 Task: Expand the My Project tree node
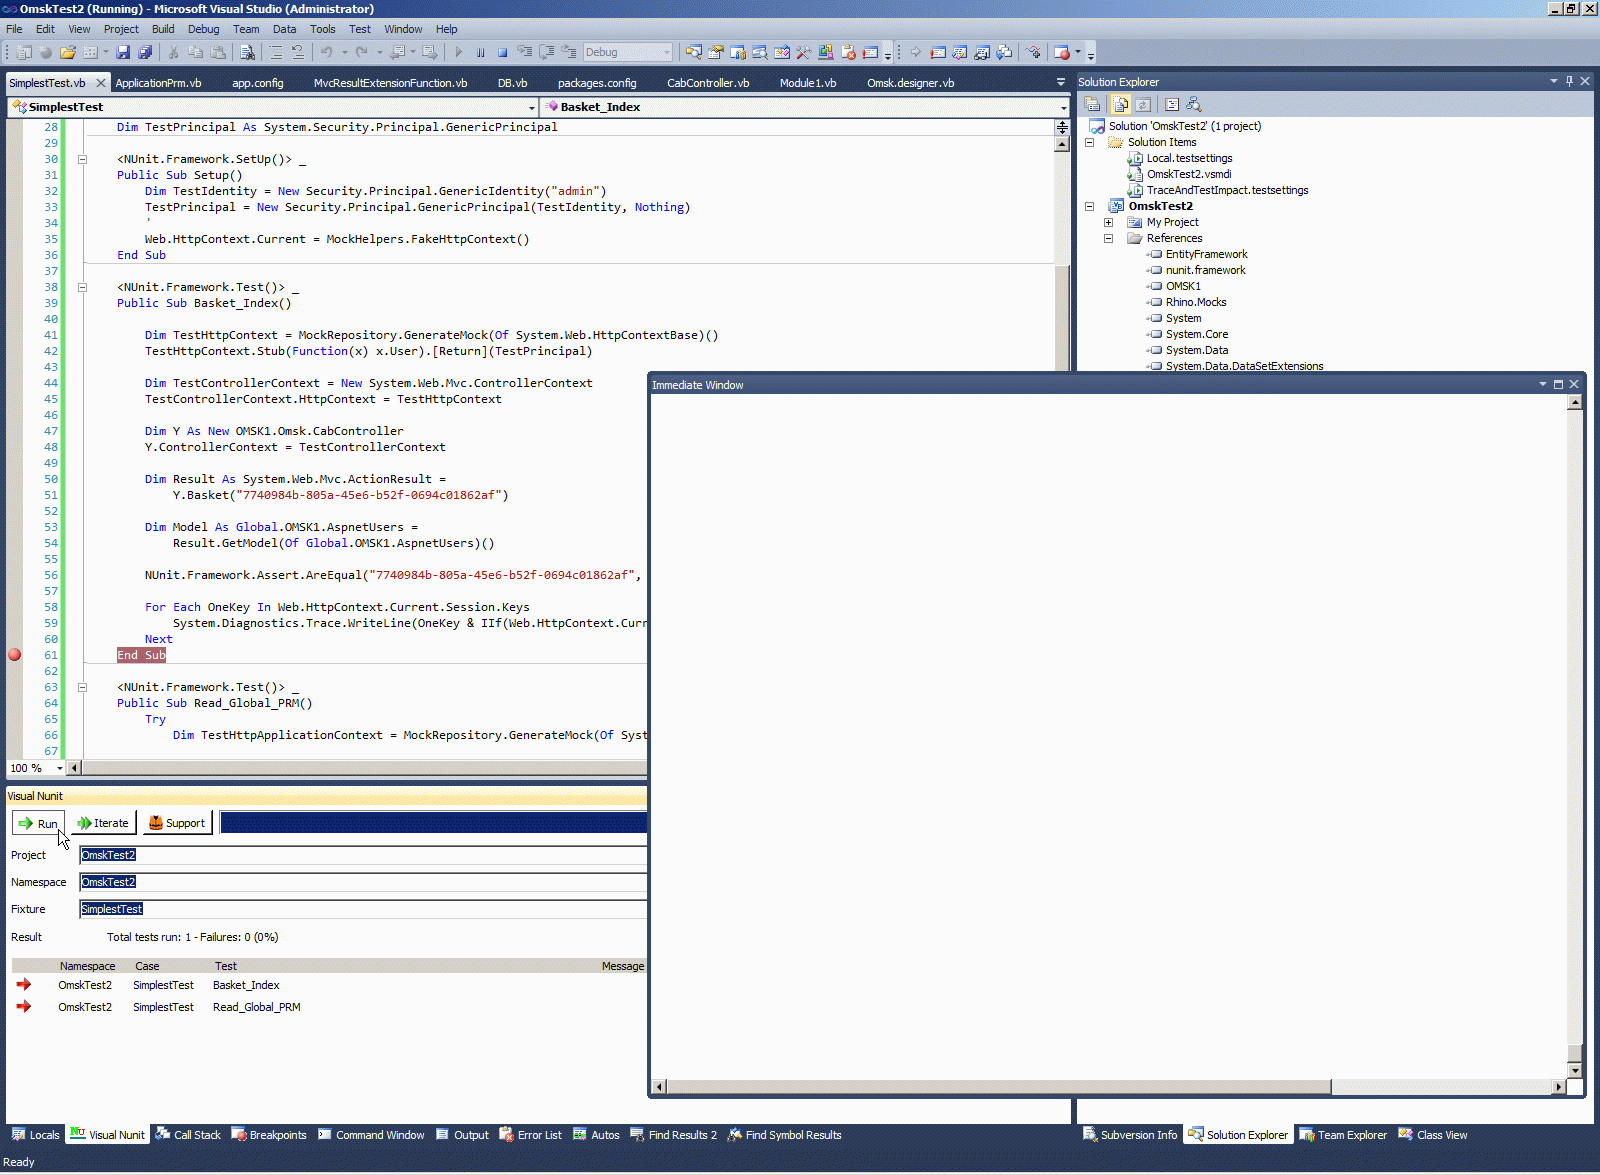pos(1108,222)
